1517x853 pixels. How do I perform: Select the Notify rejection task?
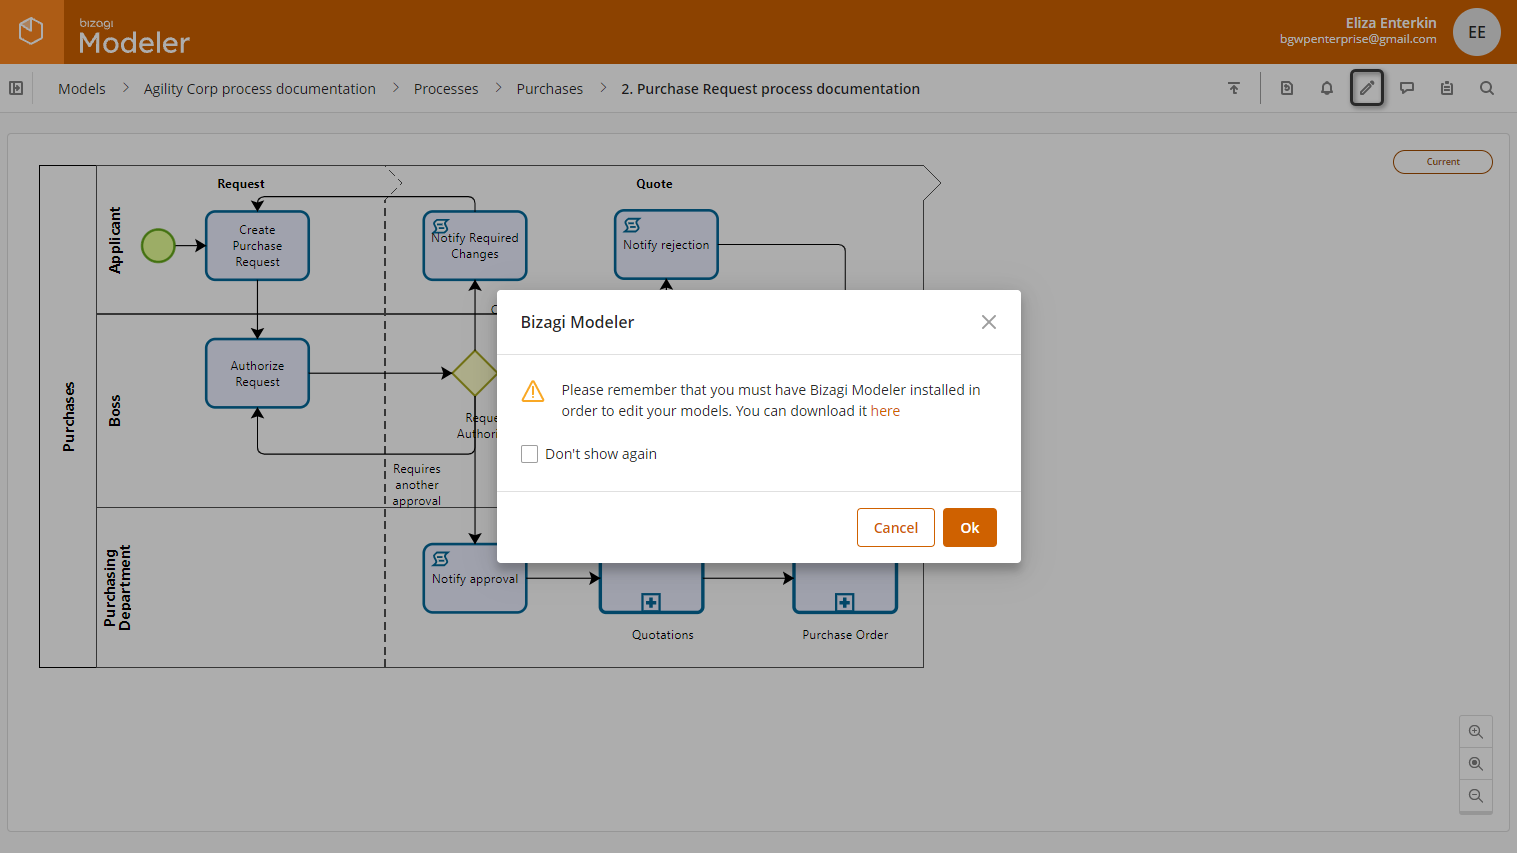coord(666,244)
